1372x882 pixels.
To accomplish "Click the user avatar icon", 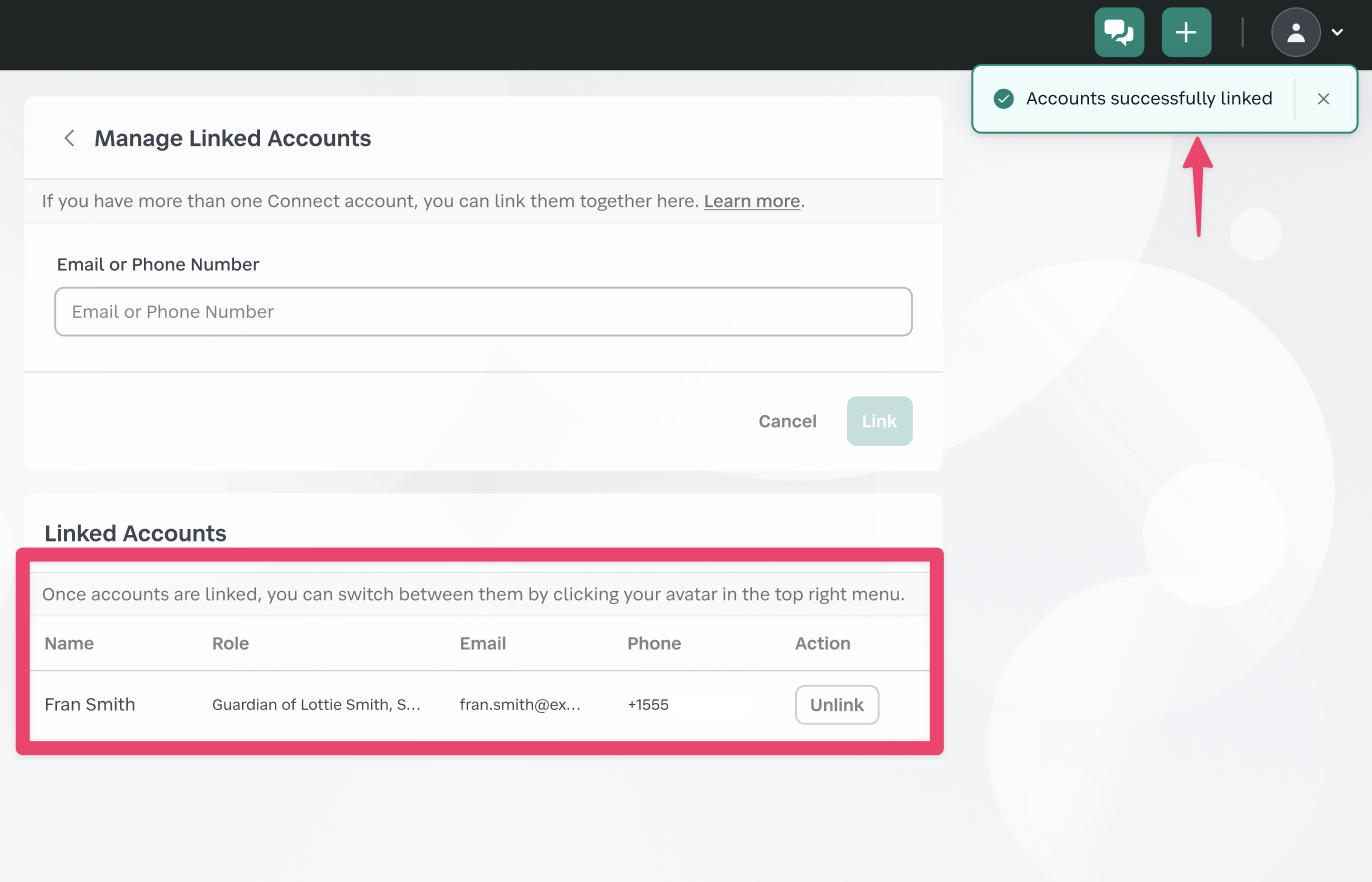I will coord(1296,33).
